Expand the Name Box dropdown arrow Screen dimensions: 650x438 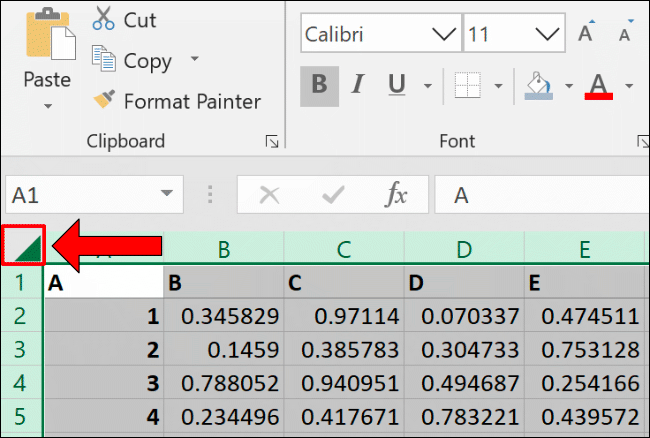(167, 194)
